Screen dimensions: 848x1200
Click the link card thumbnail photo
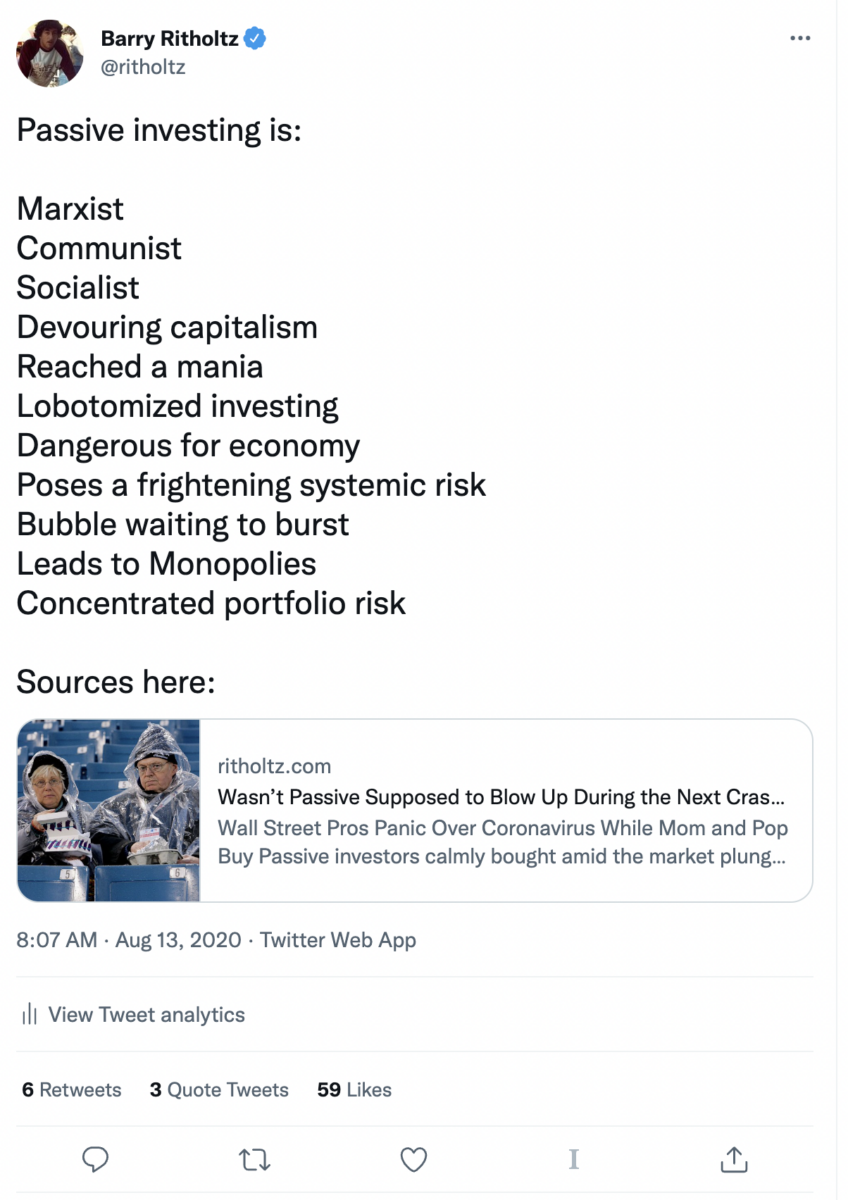tap(109, 810)
